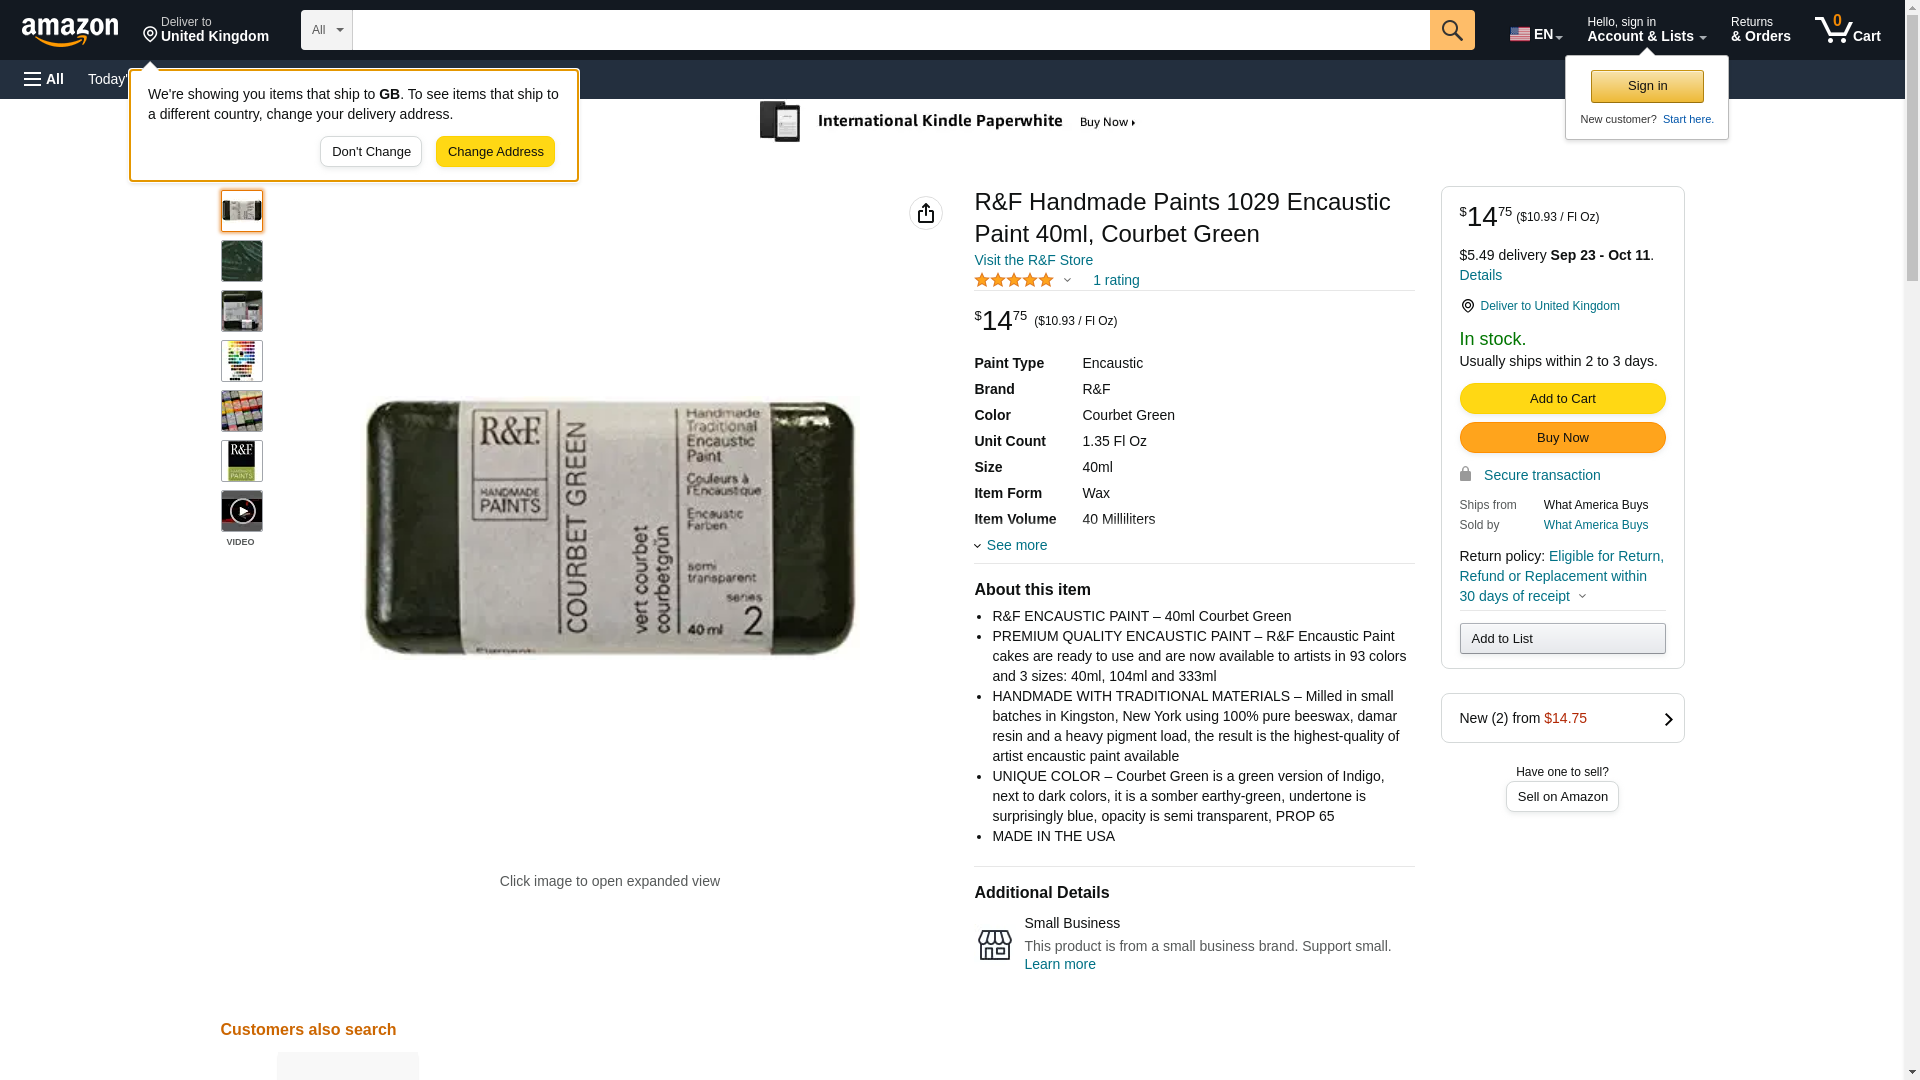
Task: Open the Account & Lists menu
Action: click(1646, 30)
